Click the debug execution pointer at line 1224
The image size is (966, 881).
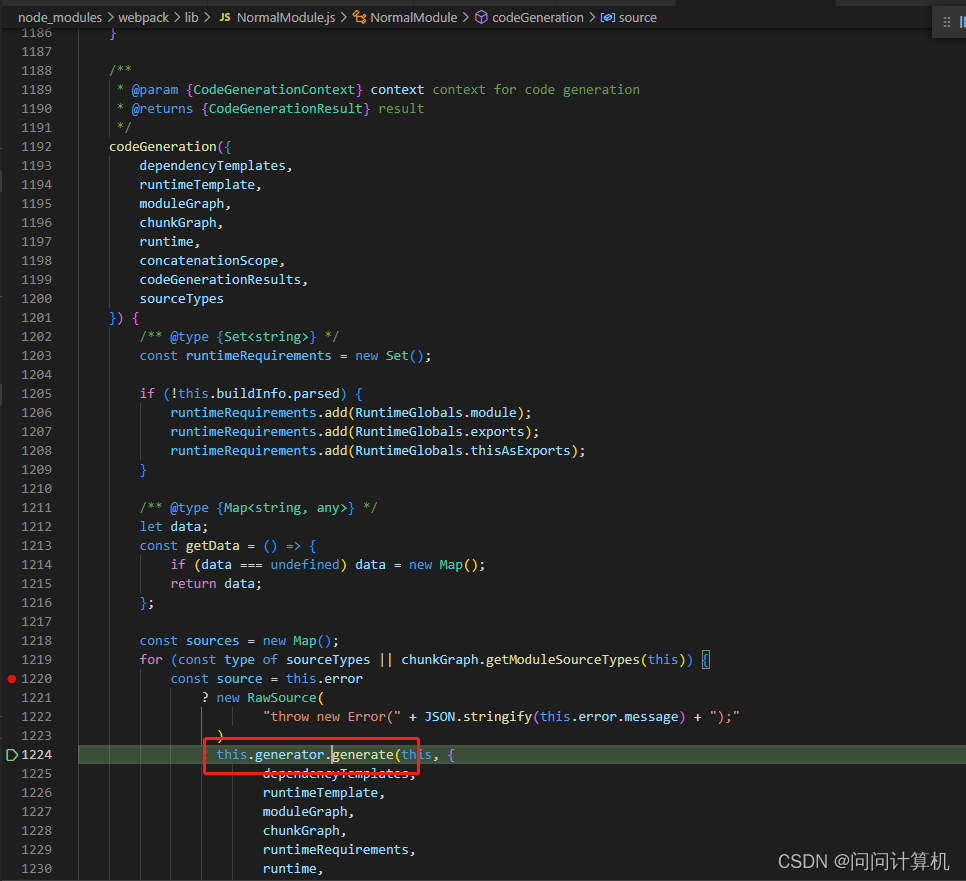click(x=12, y=755)
